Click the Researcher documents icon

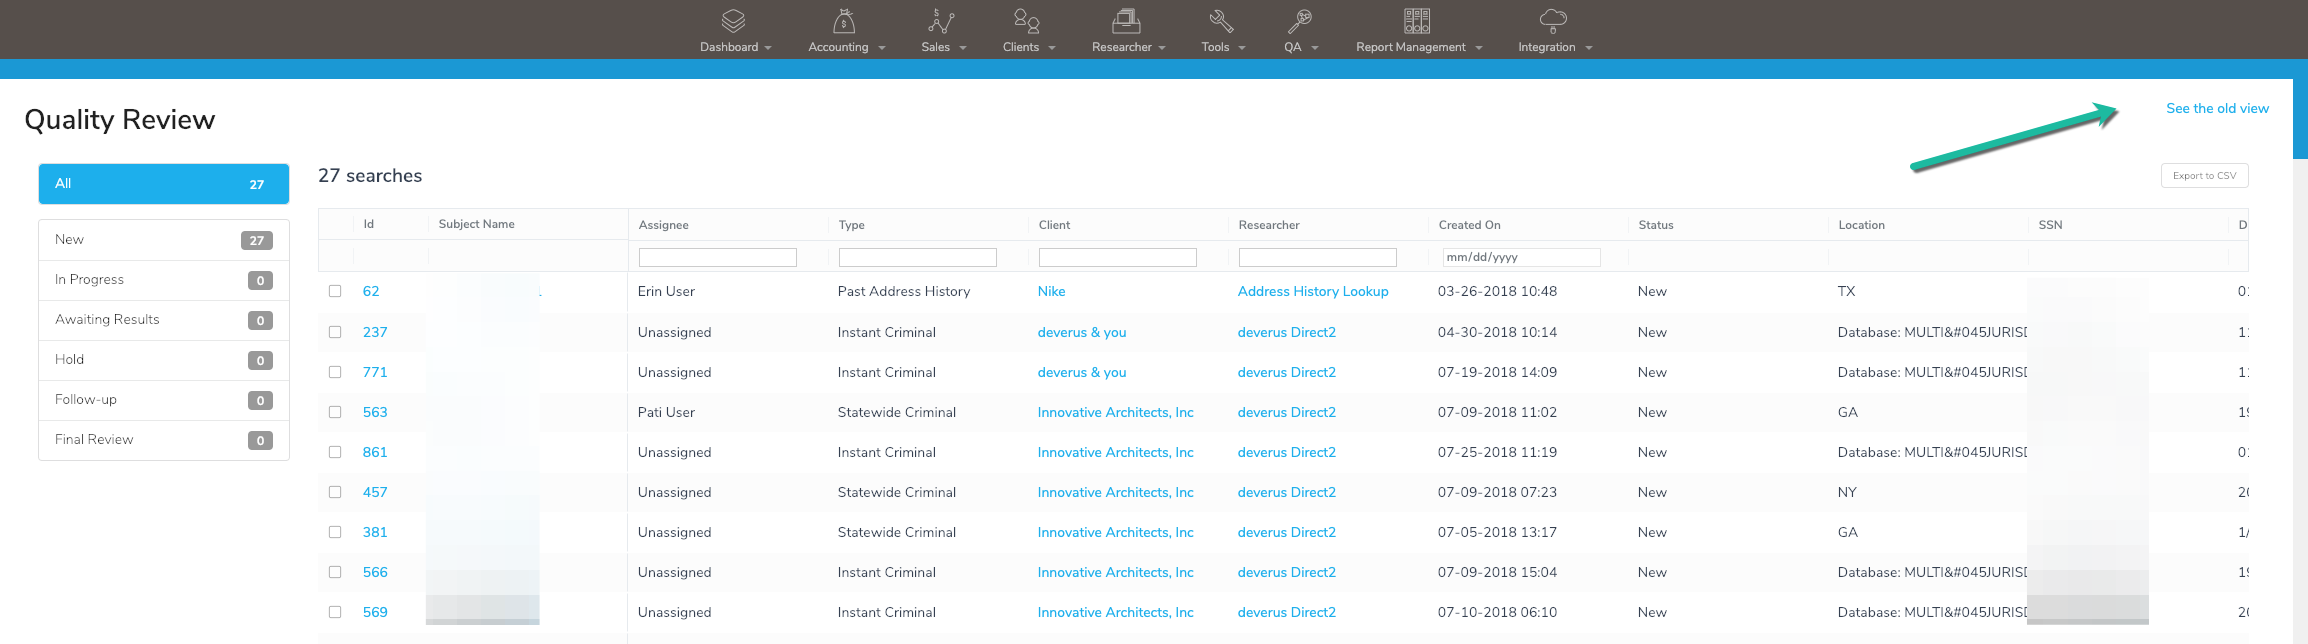[x=1127, y=21]
